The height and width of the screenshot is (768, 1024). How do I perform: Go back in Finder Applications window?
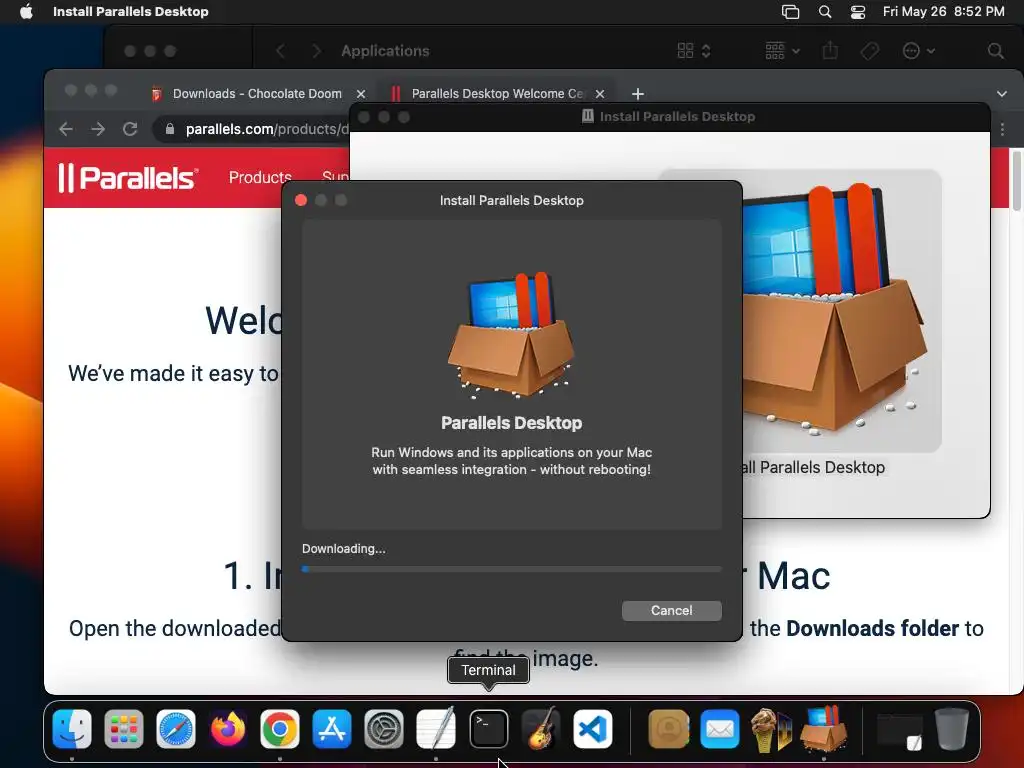pyautogui.click(x=280, y=51)
